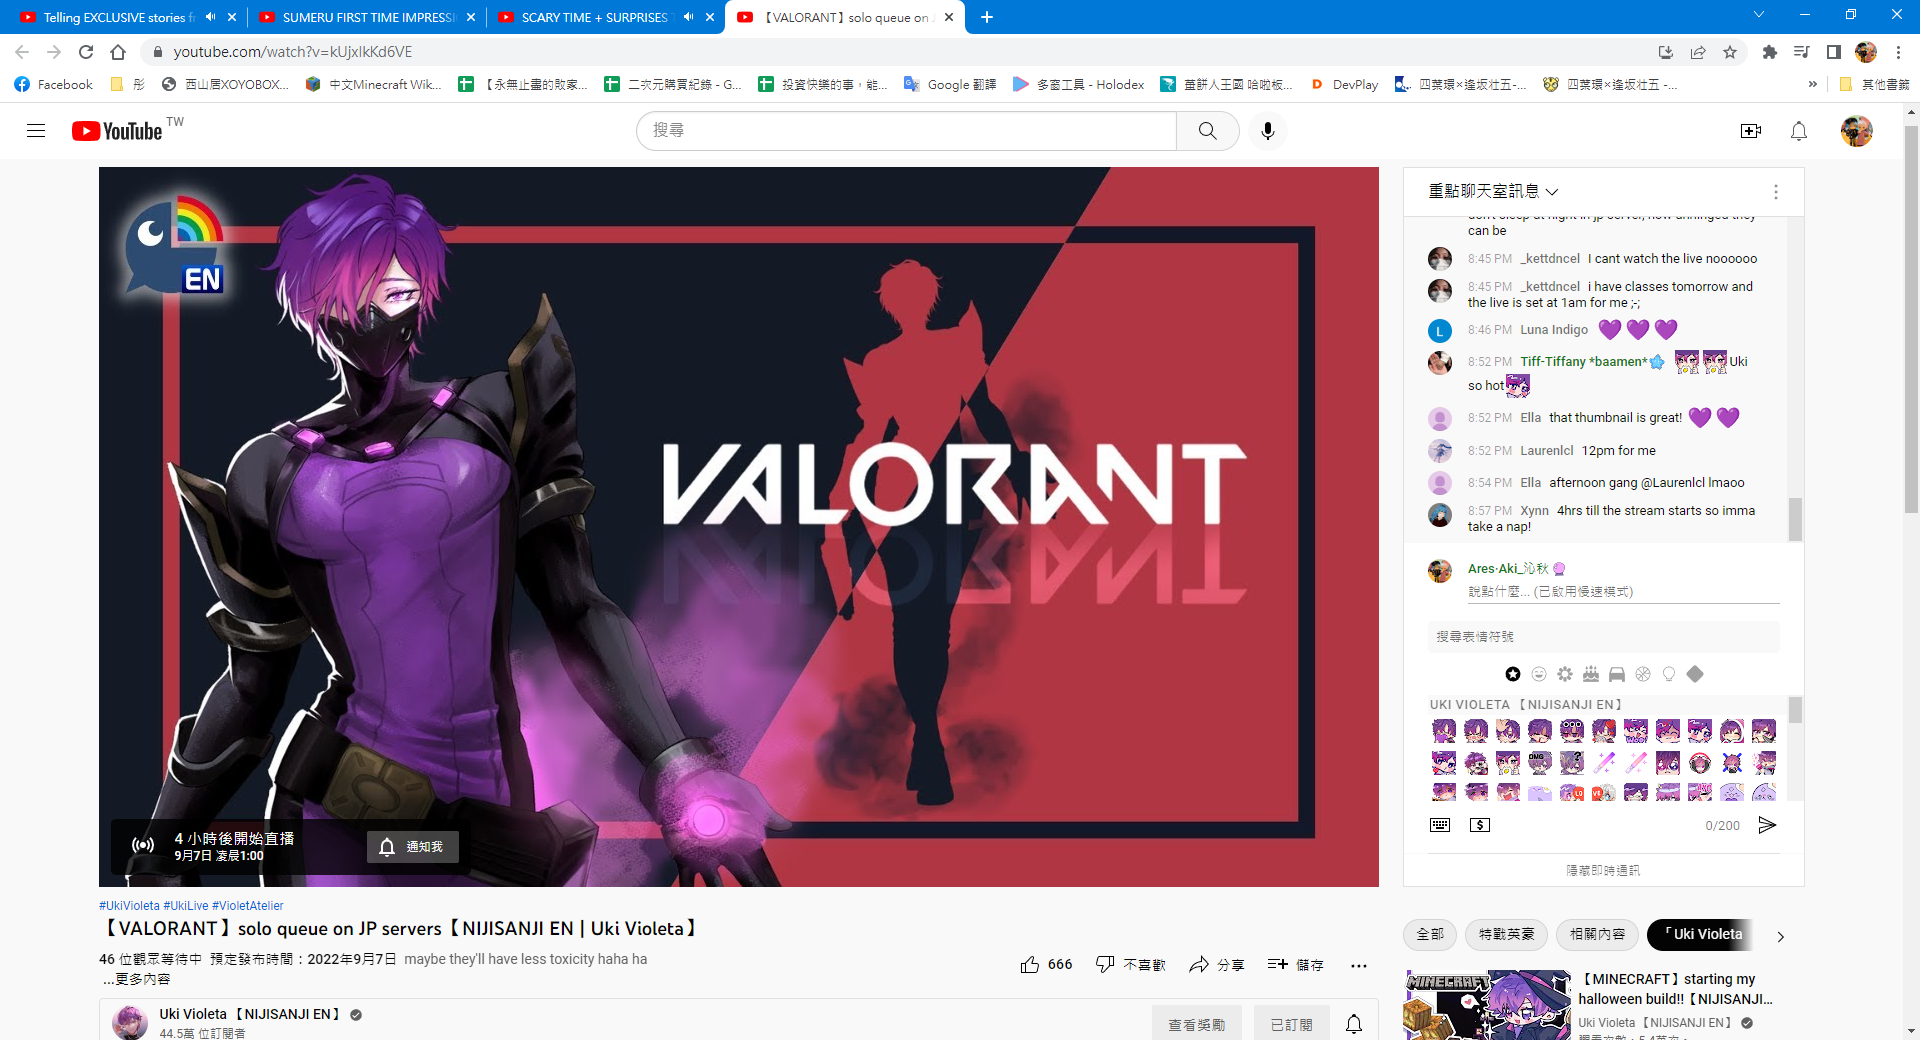This screenshot has width=1920, height=1040.
Task: Open MINECRAFT halloween build video thumbnail
Action: [x=1489, y=1005]
